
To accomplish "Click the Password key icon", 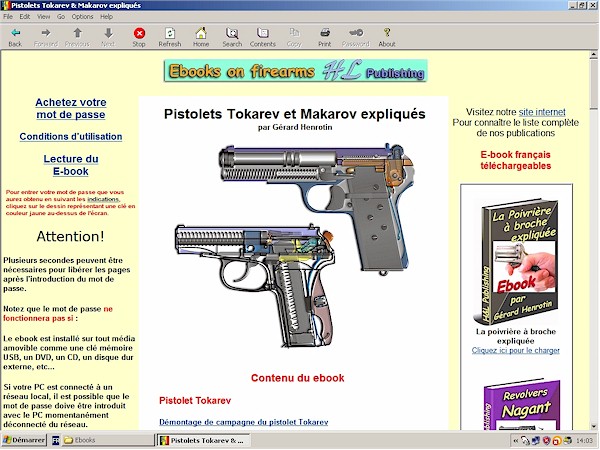I will click(355, 37).
